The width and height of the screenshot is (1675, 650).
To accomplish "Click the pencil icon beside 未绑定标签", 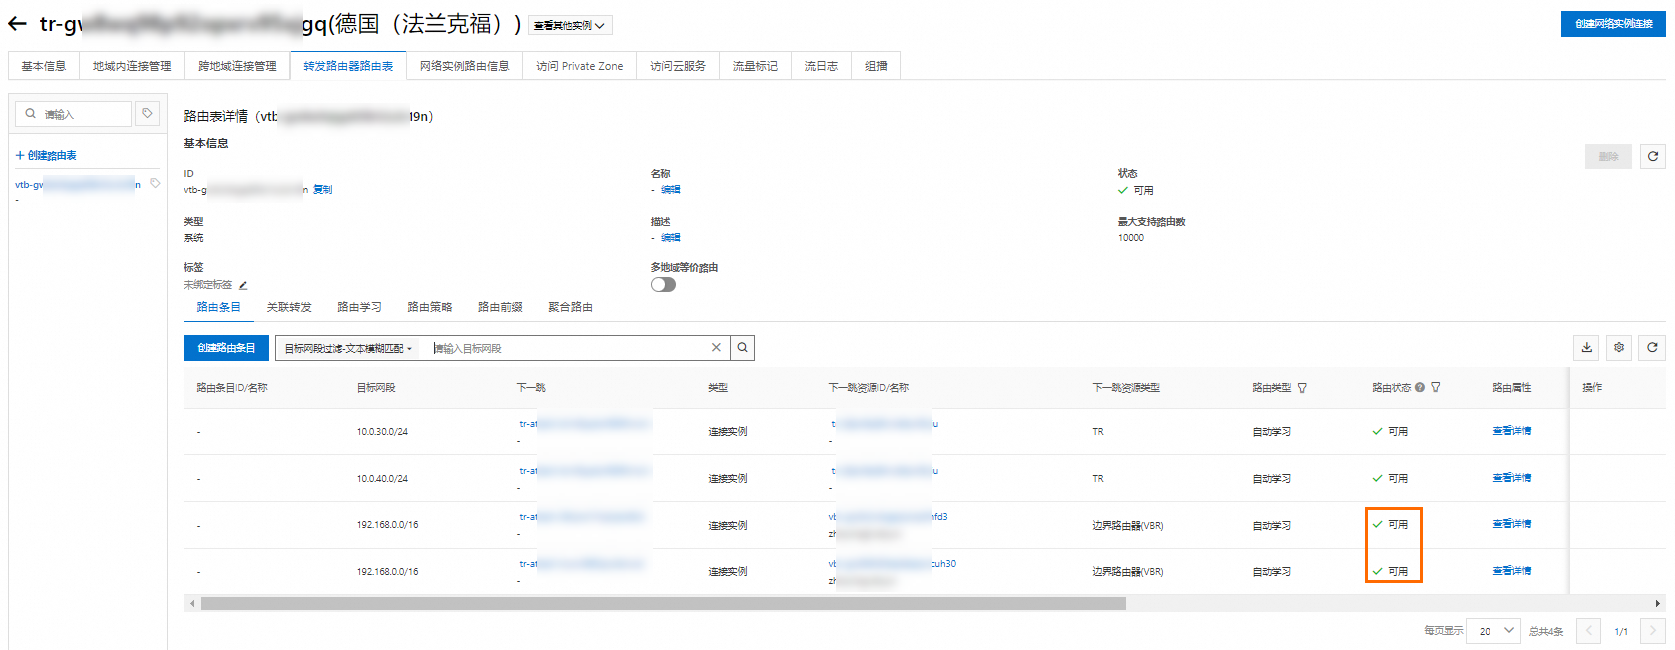I will [x=242, y=285].
